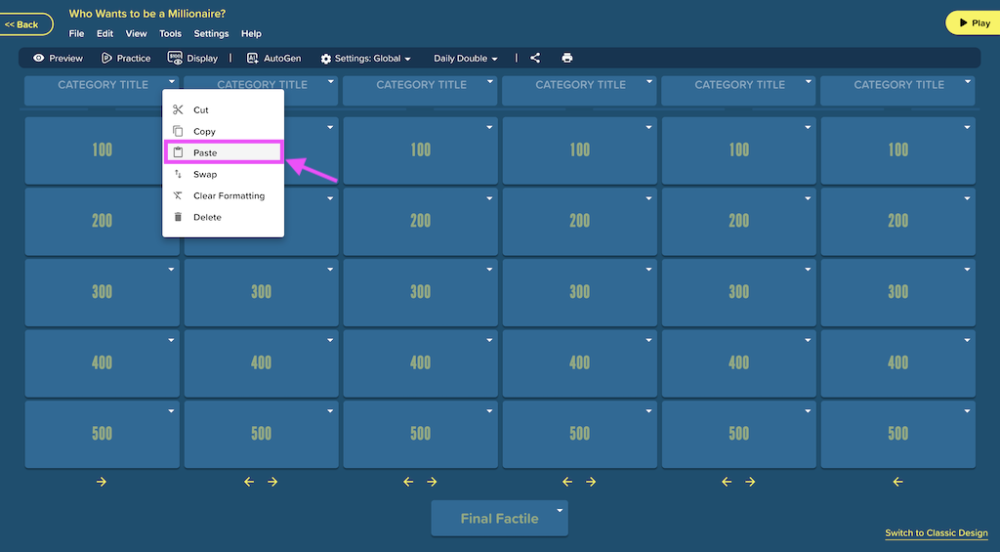The image size is (1000, 552).
Task: Click the share icon in toolbar
Action: coord(535,58)
